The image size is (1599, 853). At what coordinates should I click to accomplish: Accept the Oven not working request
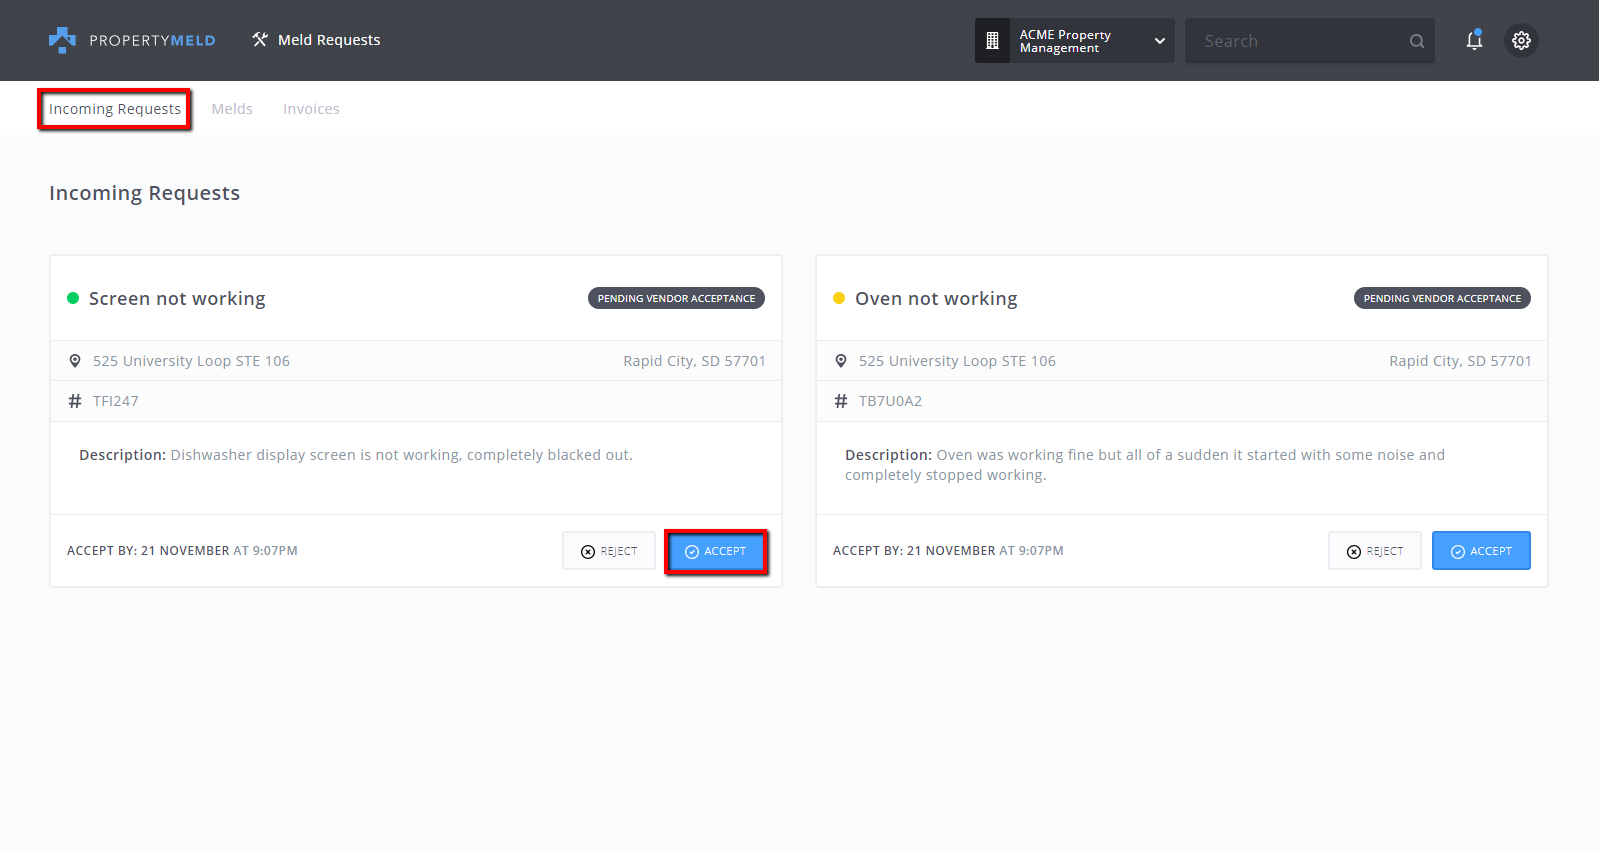pyautogui.click(x=1481, y=551)
